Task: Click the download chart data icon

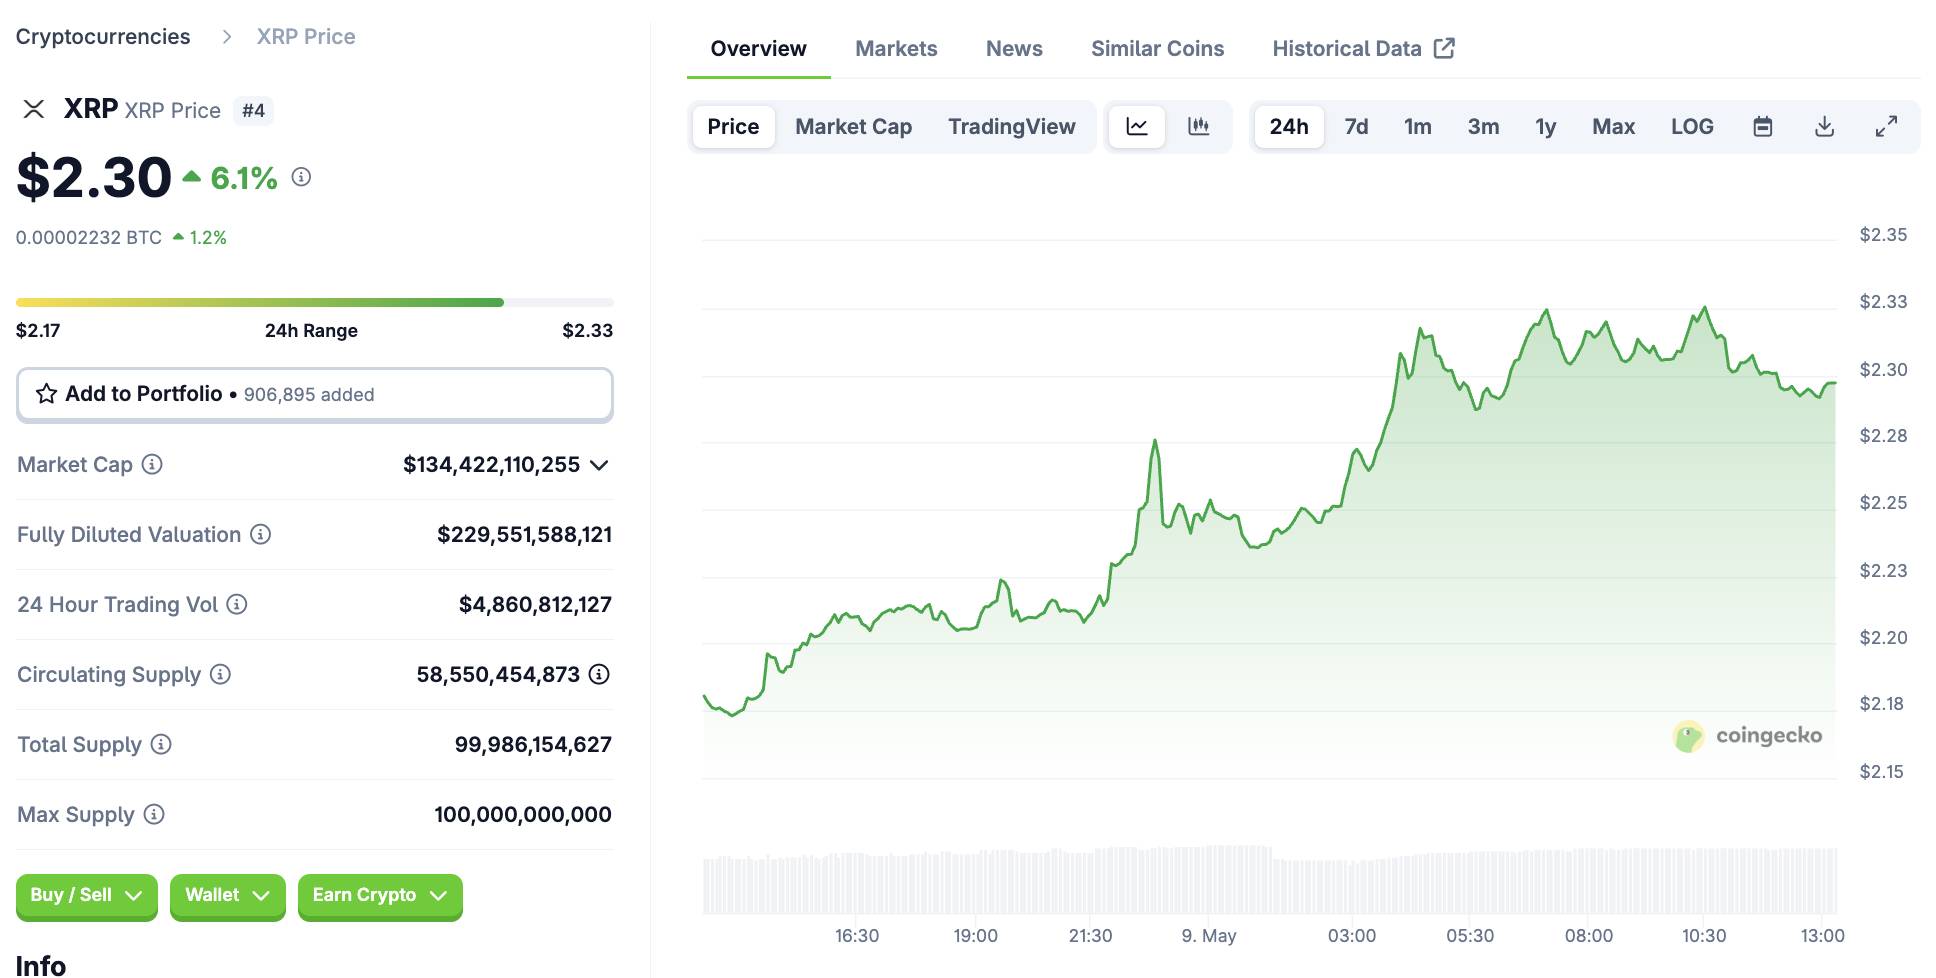Action: click(x=1824, y=127)
